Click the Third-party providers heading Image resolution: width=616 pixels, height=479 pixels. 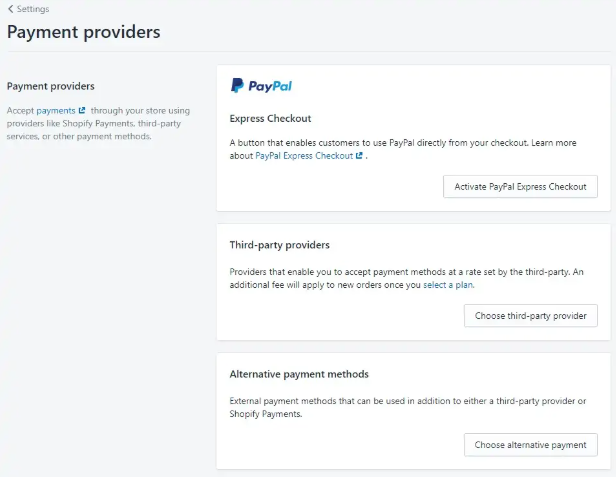(279, 245)
